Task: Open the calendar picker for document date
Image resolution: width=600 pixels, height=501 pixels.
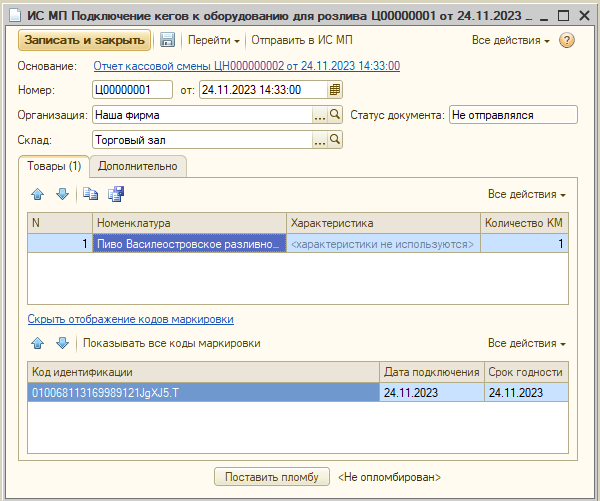Action: click(x=335, y=90)
